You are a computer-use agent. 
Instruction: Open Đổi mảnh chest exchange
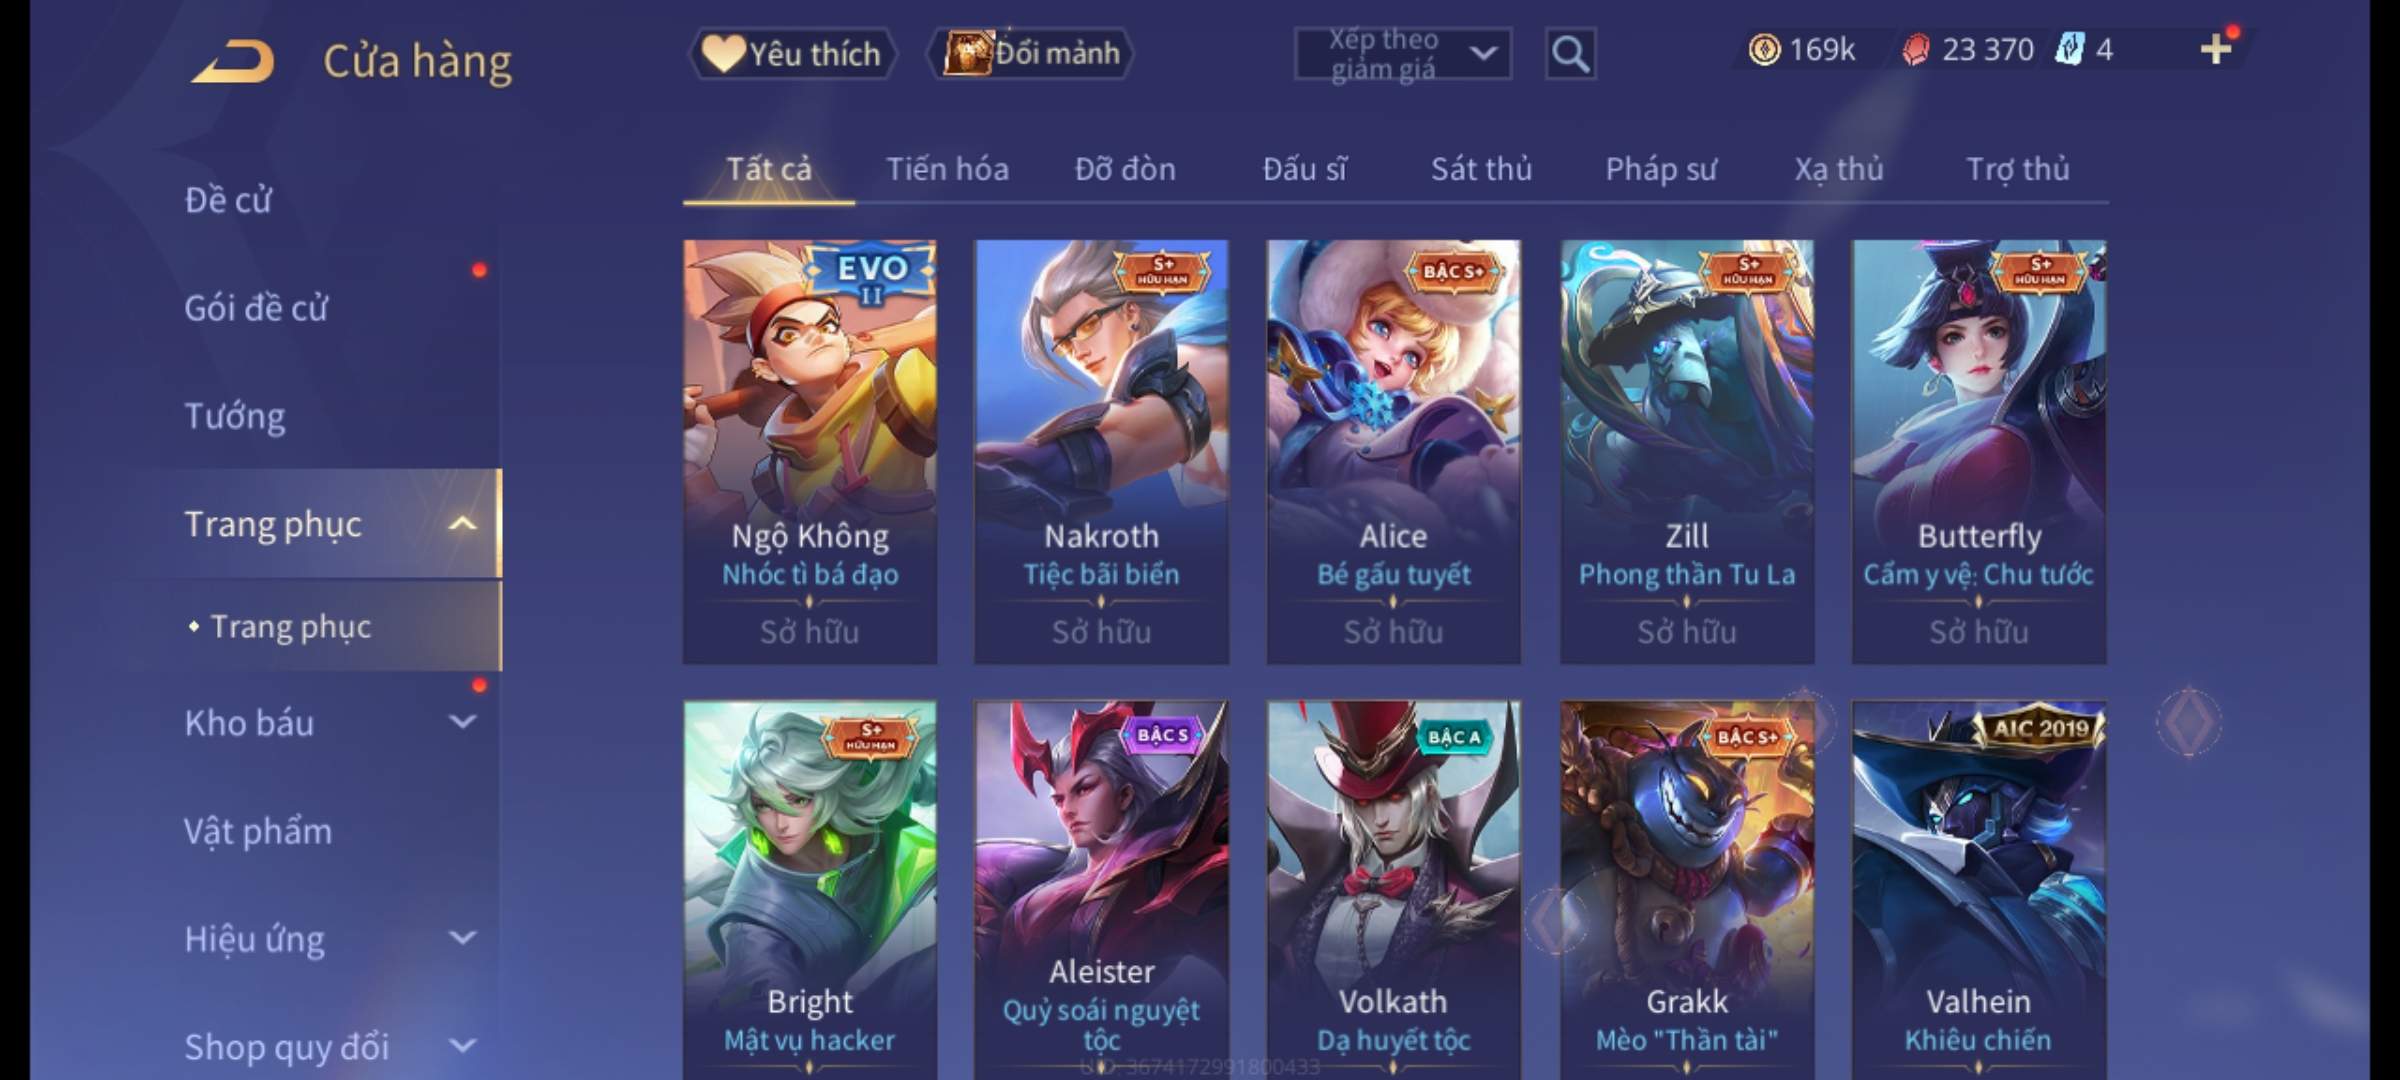click(1031, 53)
